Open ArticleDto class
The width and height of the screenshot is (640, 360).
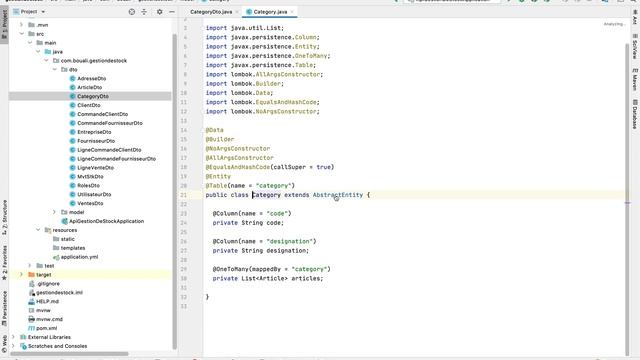pyautogui.click(x=89, y=87)
